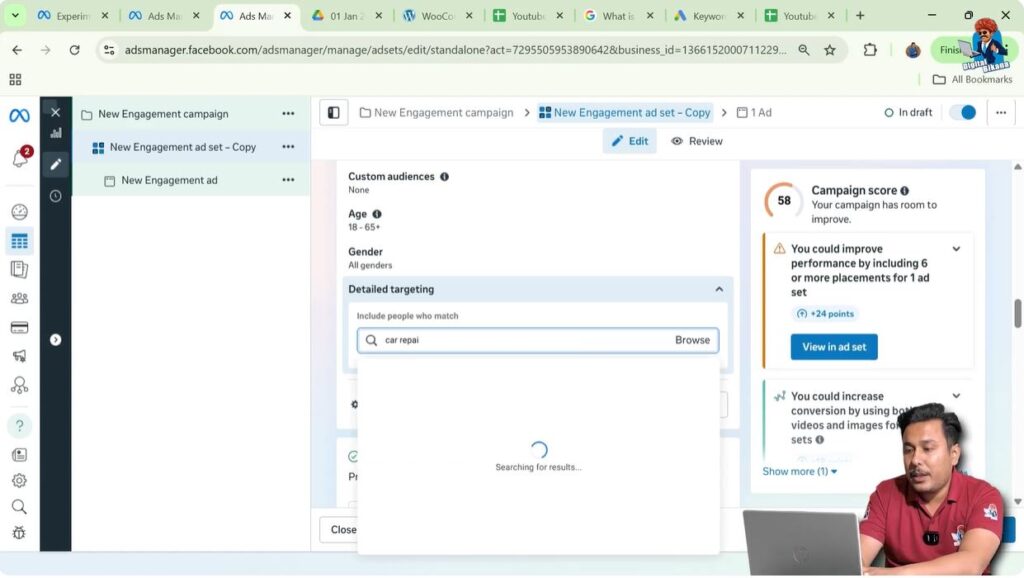Switch to Review tab

697,141
